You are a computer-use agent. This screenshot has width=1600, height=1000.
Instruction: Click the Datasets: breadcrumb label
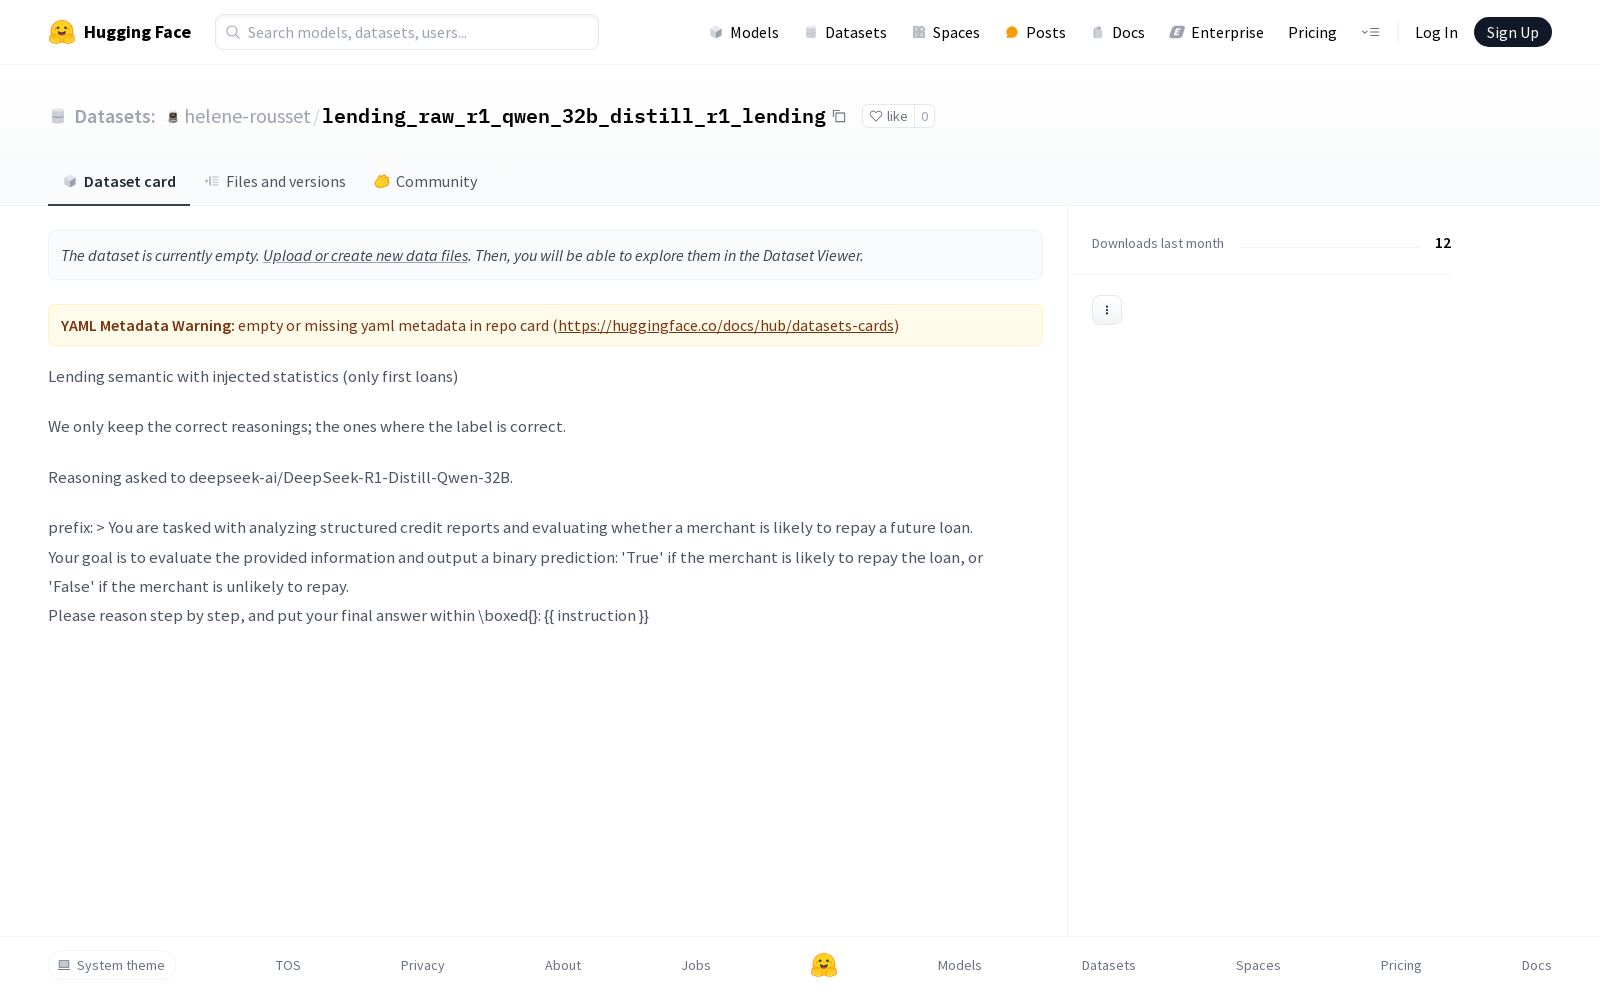[x=115, y=116]
